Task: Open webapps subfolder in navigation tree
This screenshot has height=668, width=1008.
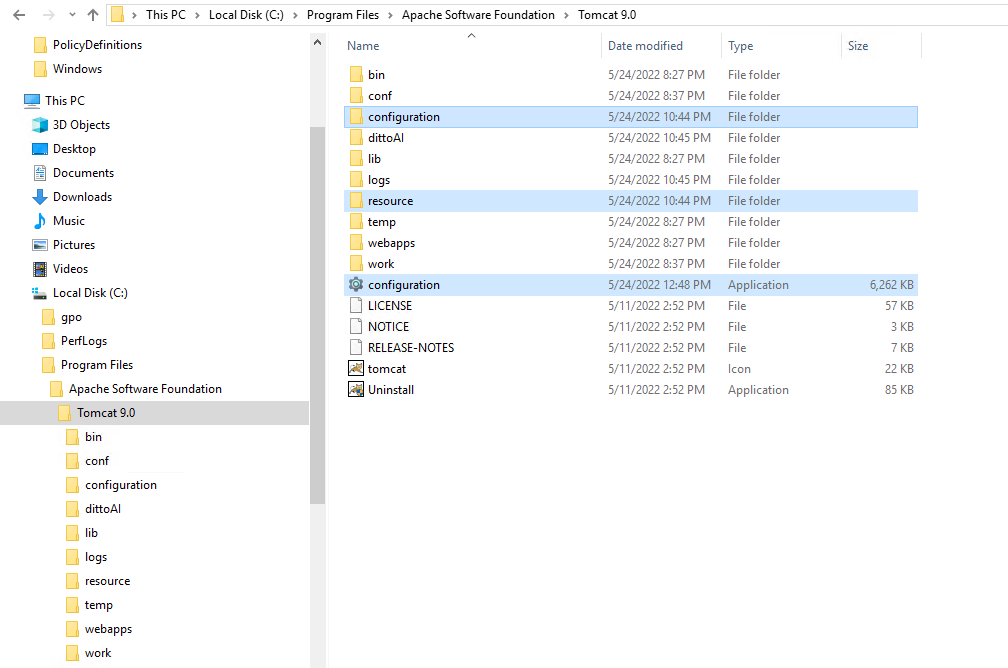Action: (108, 629)
